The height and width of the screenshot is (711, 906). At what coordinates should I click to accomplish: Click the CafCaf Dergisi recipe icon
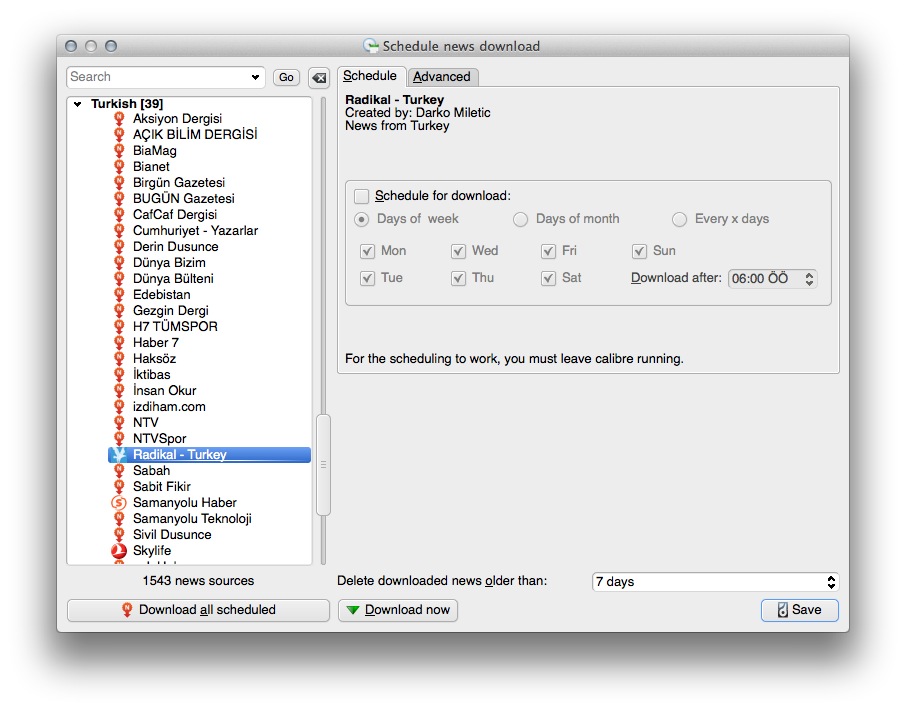119,214
